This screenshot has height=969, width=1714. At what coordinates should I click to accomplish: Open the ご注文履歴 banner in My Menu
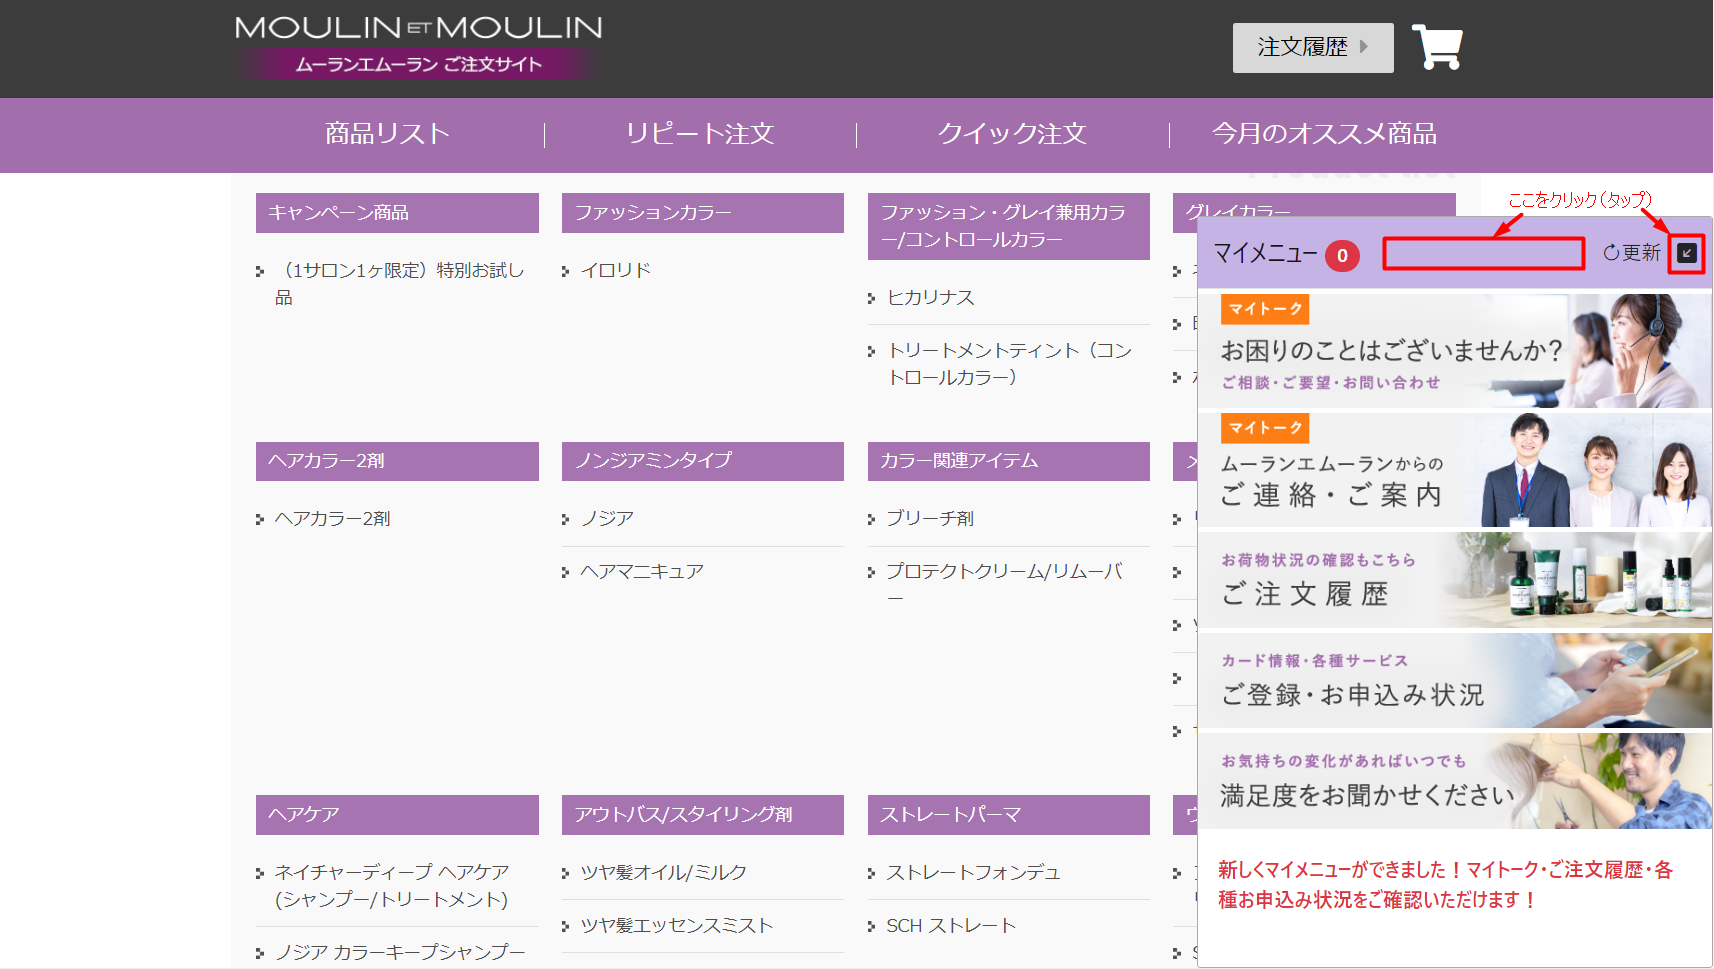pyautogui.click(x=1454, y=580)
